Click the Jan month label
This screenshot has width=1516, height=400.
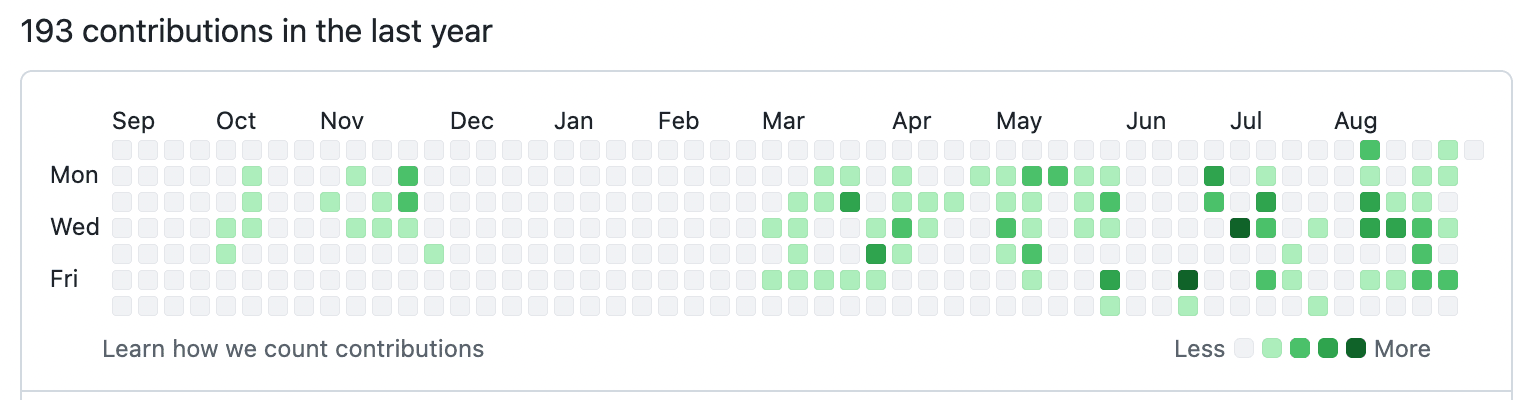[x=574, y=122]
